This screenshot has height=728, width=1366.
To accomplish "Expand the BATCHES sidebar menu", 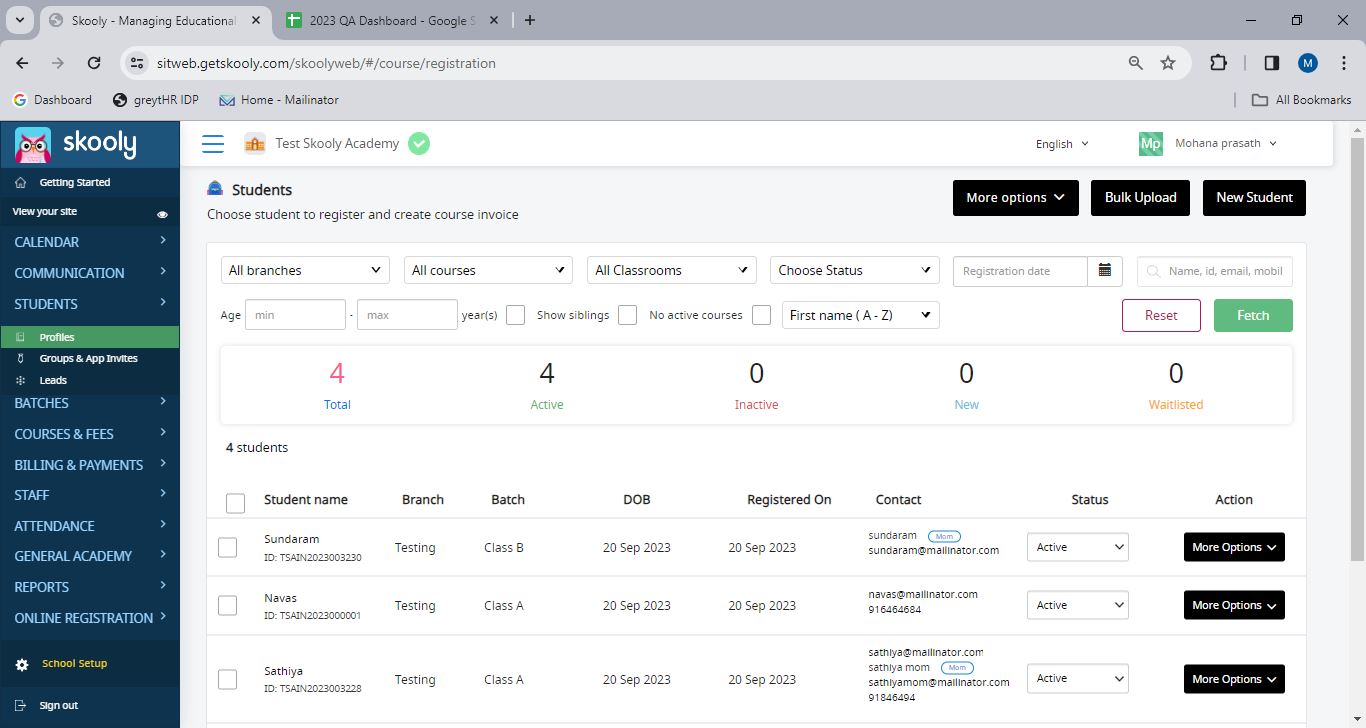I will tap(90, 403).
